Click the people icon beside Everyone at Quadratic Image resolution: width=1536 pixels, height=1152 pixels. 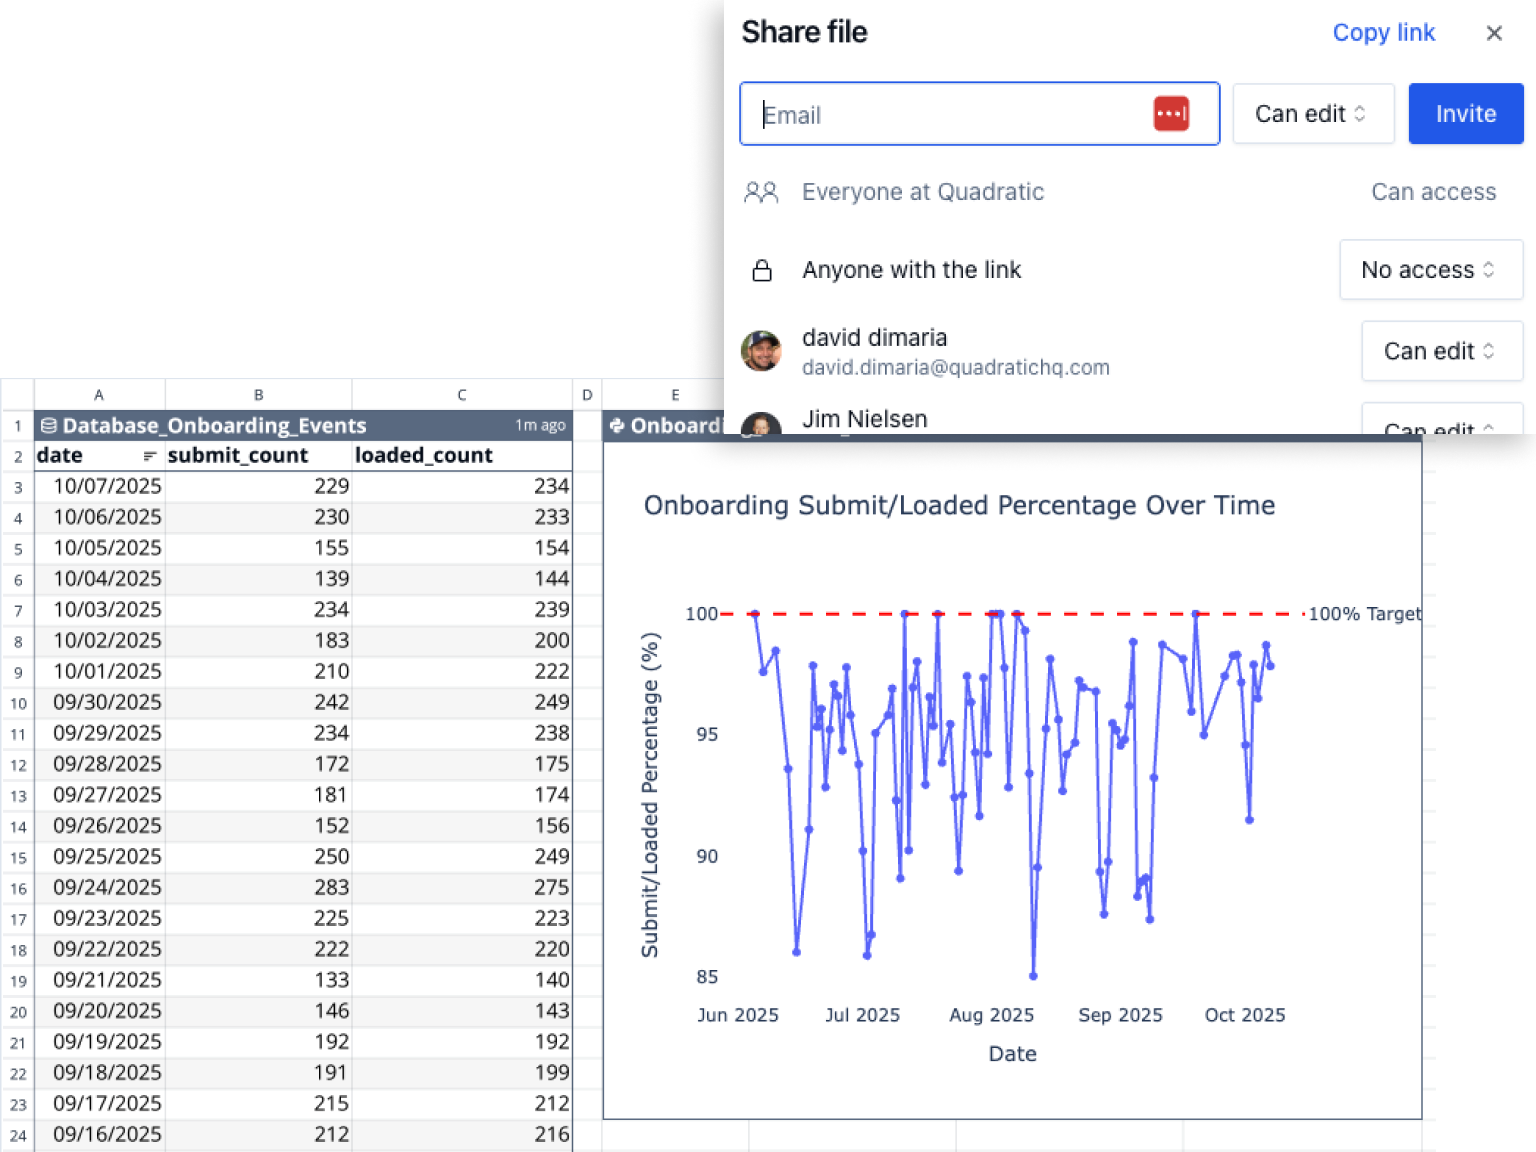click(761, 192)
